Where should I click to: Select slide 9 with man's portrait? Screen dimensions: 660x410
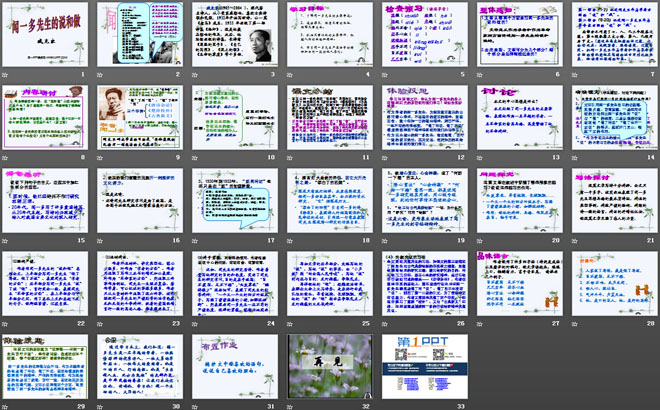[x=140, y=117]
